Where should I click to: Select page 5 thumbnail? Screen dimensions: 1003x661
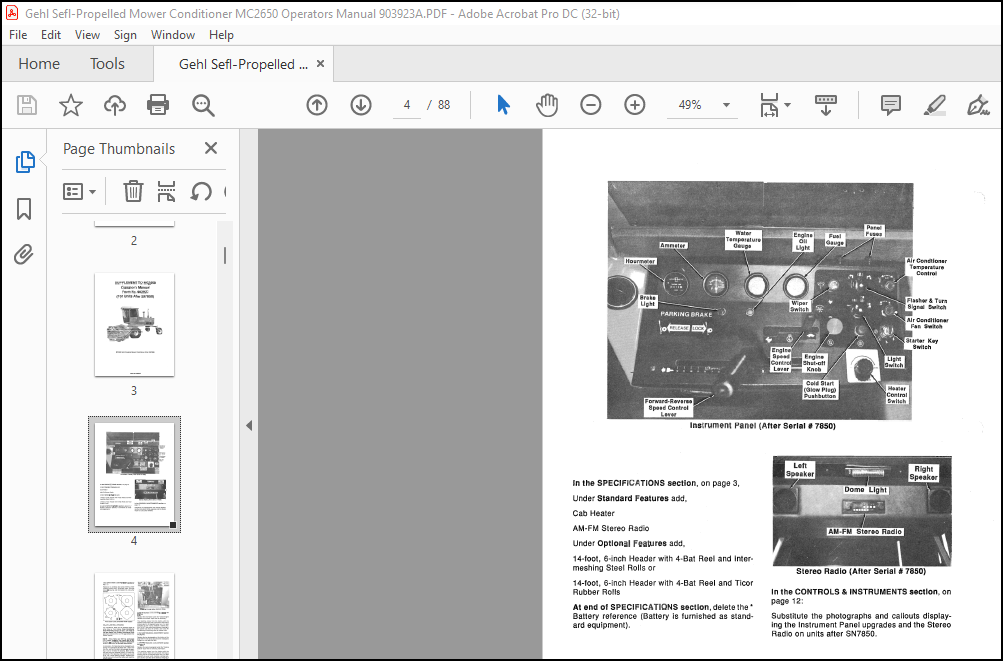[x=134, y=616]
